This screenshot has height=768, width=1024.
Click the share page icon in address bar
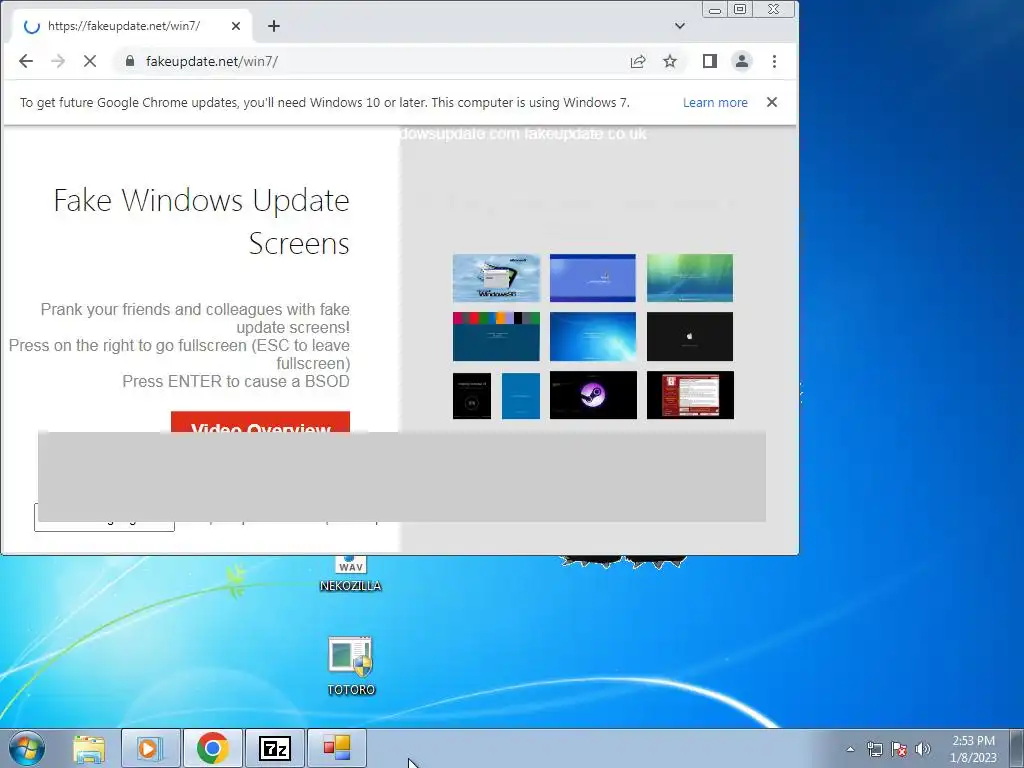(638, 61)
